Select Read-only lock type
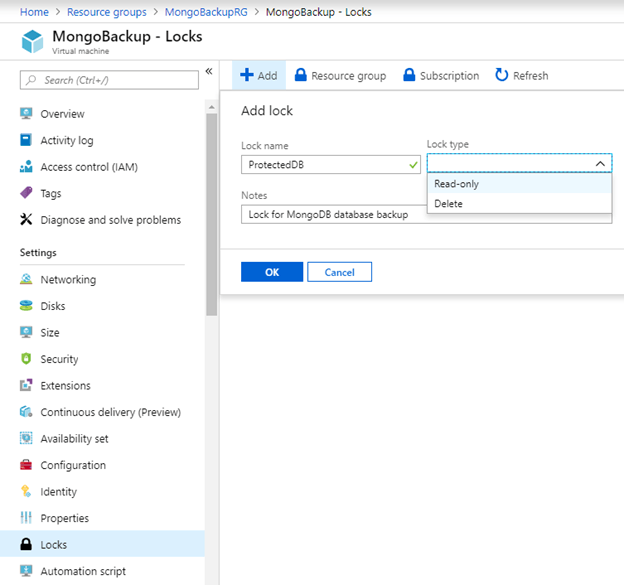The image size is (624, 585). coord(519,184)
